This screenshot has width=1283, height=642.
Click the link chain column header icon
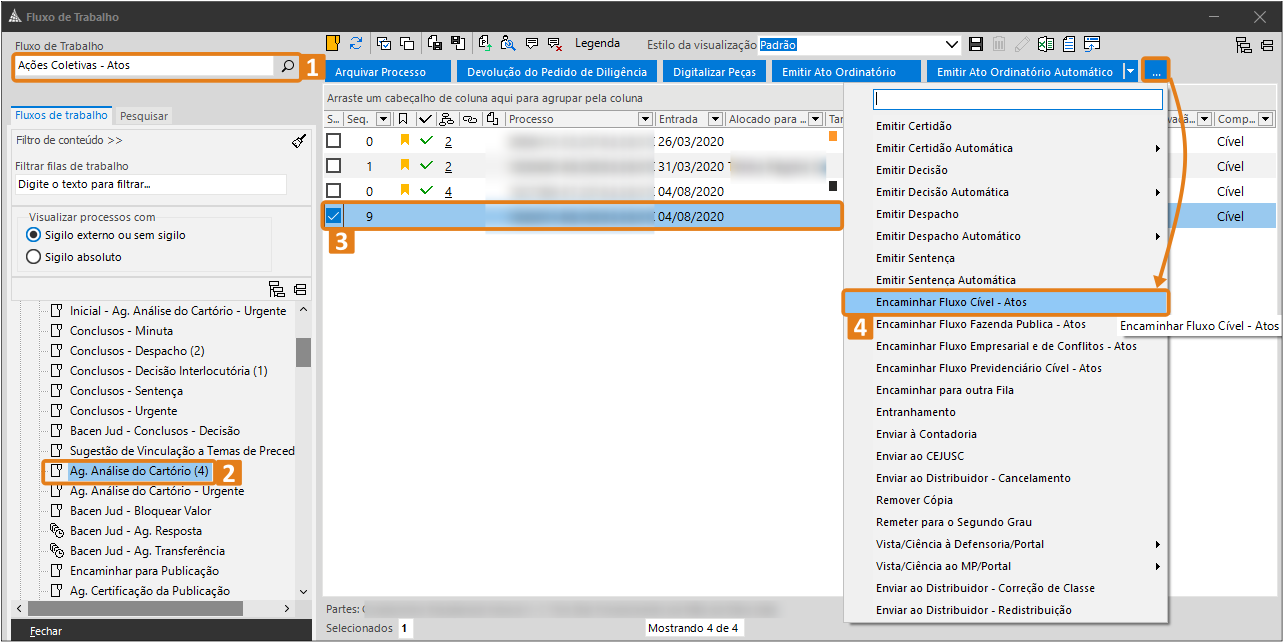coord(470,119)
